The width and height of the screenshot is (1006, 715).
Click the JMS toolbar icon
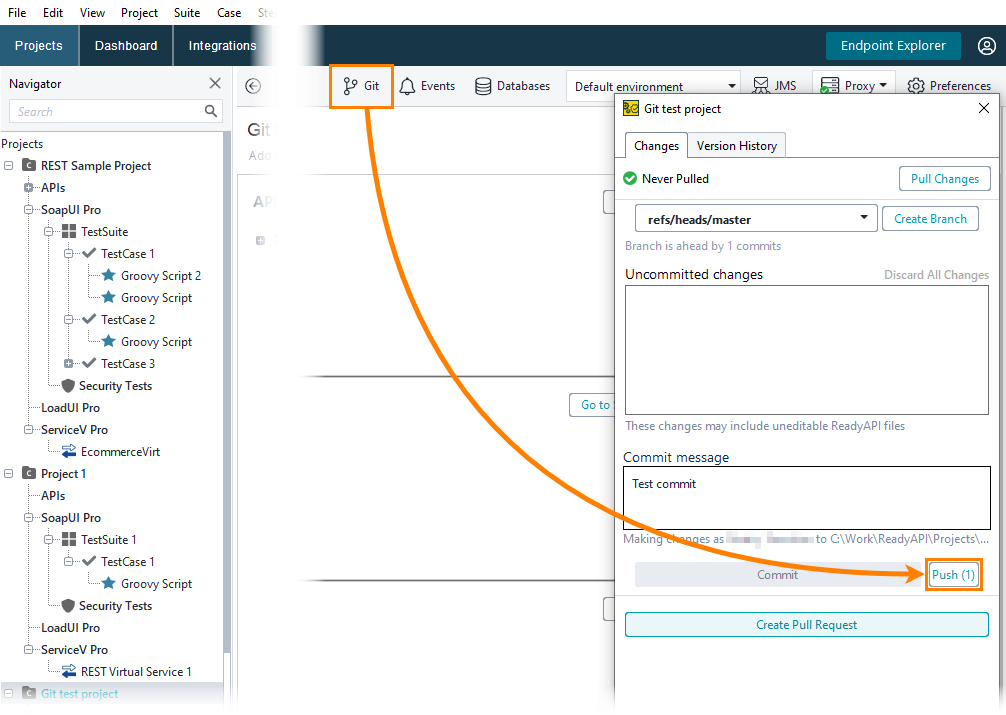(761, 86)
